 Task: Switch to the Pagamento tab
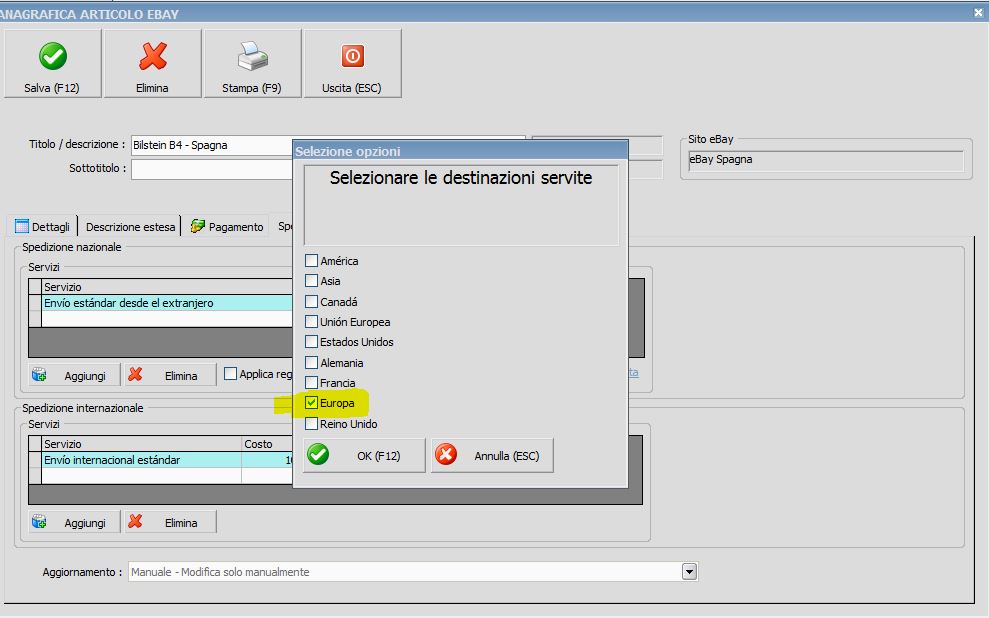point(227,226)
